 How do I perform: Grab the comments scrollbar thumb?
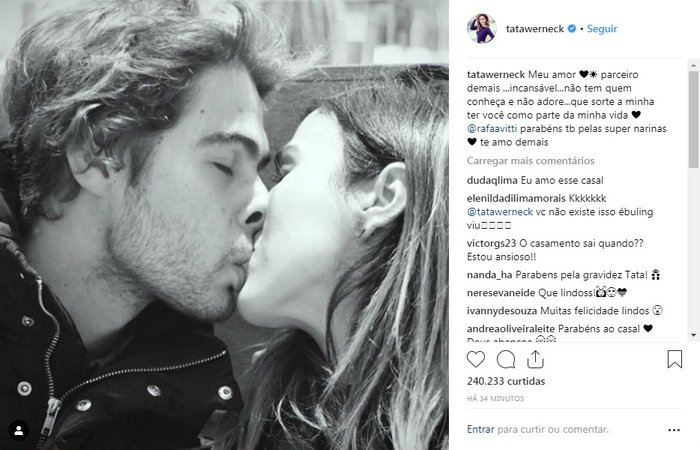click(693, 119)
